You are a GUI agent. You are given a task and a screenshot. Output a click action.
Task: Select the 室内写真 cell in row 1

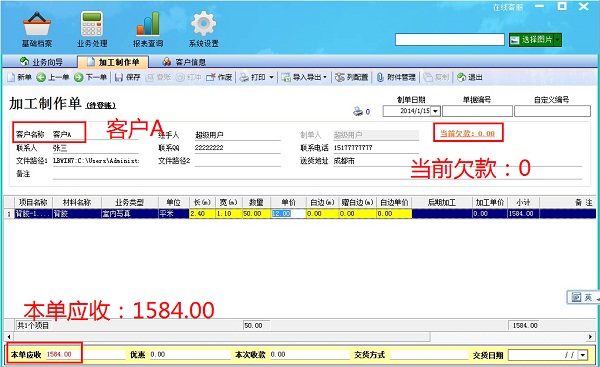pyautogui.click(x=129, y=214)
